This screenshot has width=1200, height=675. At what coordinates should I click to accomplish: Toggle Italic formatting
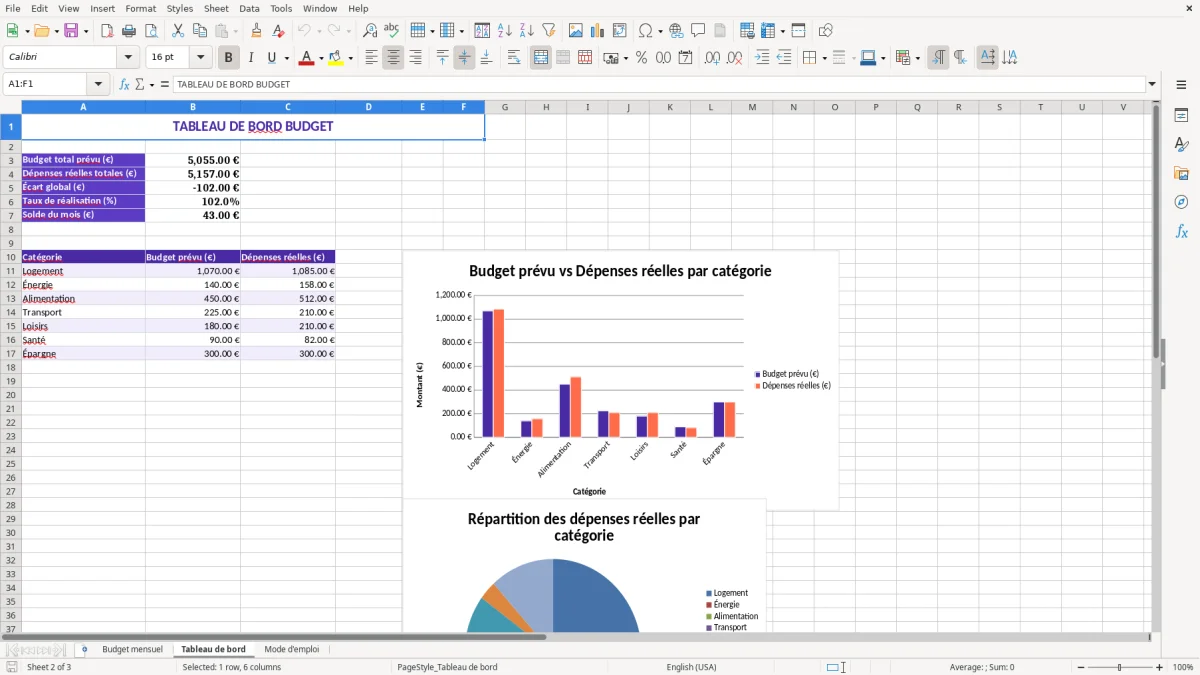pos(250,58)
